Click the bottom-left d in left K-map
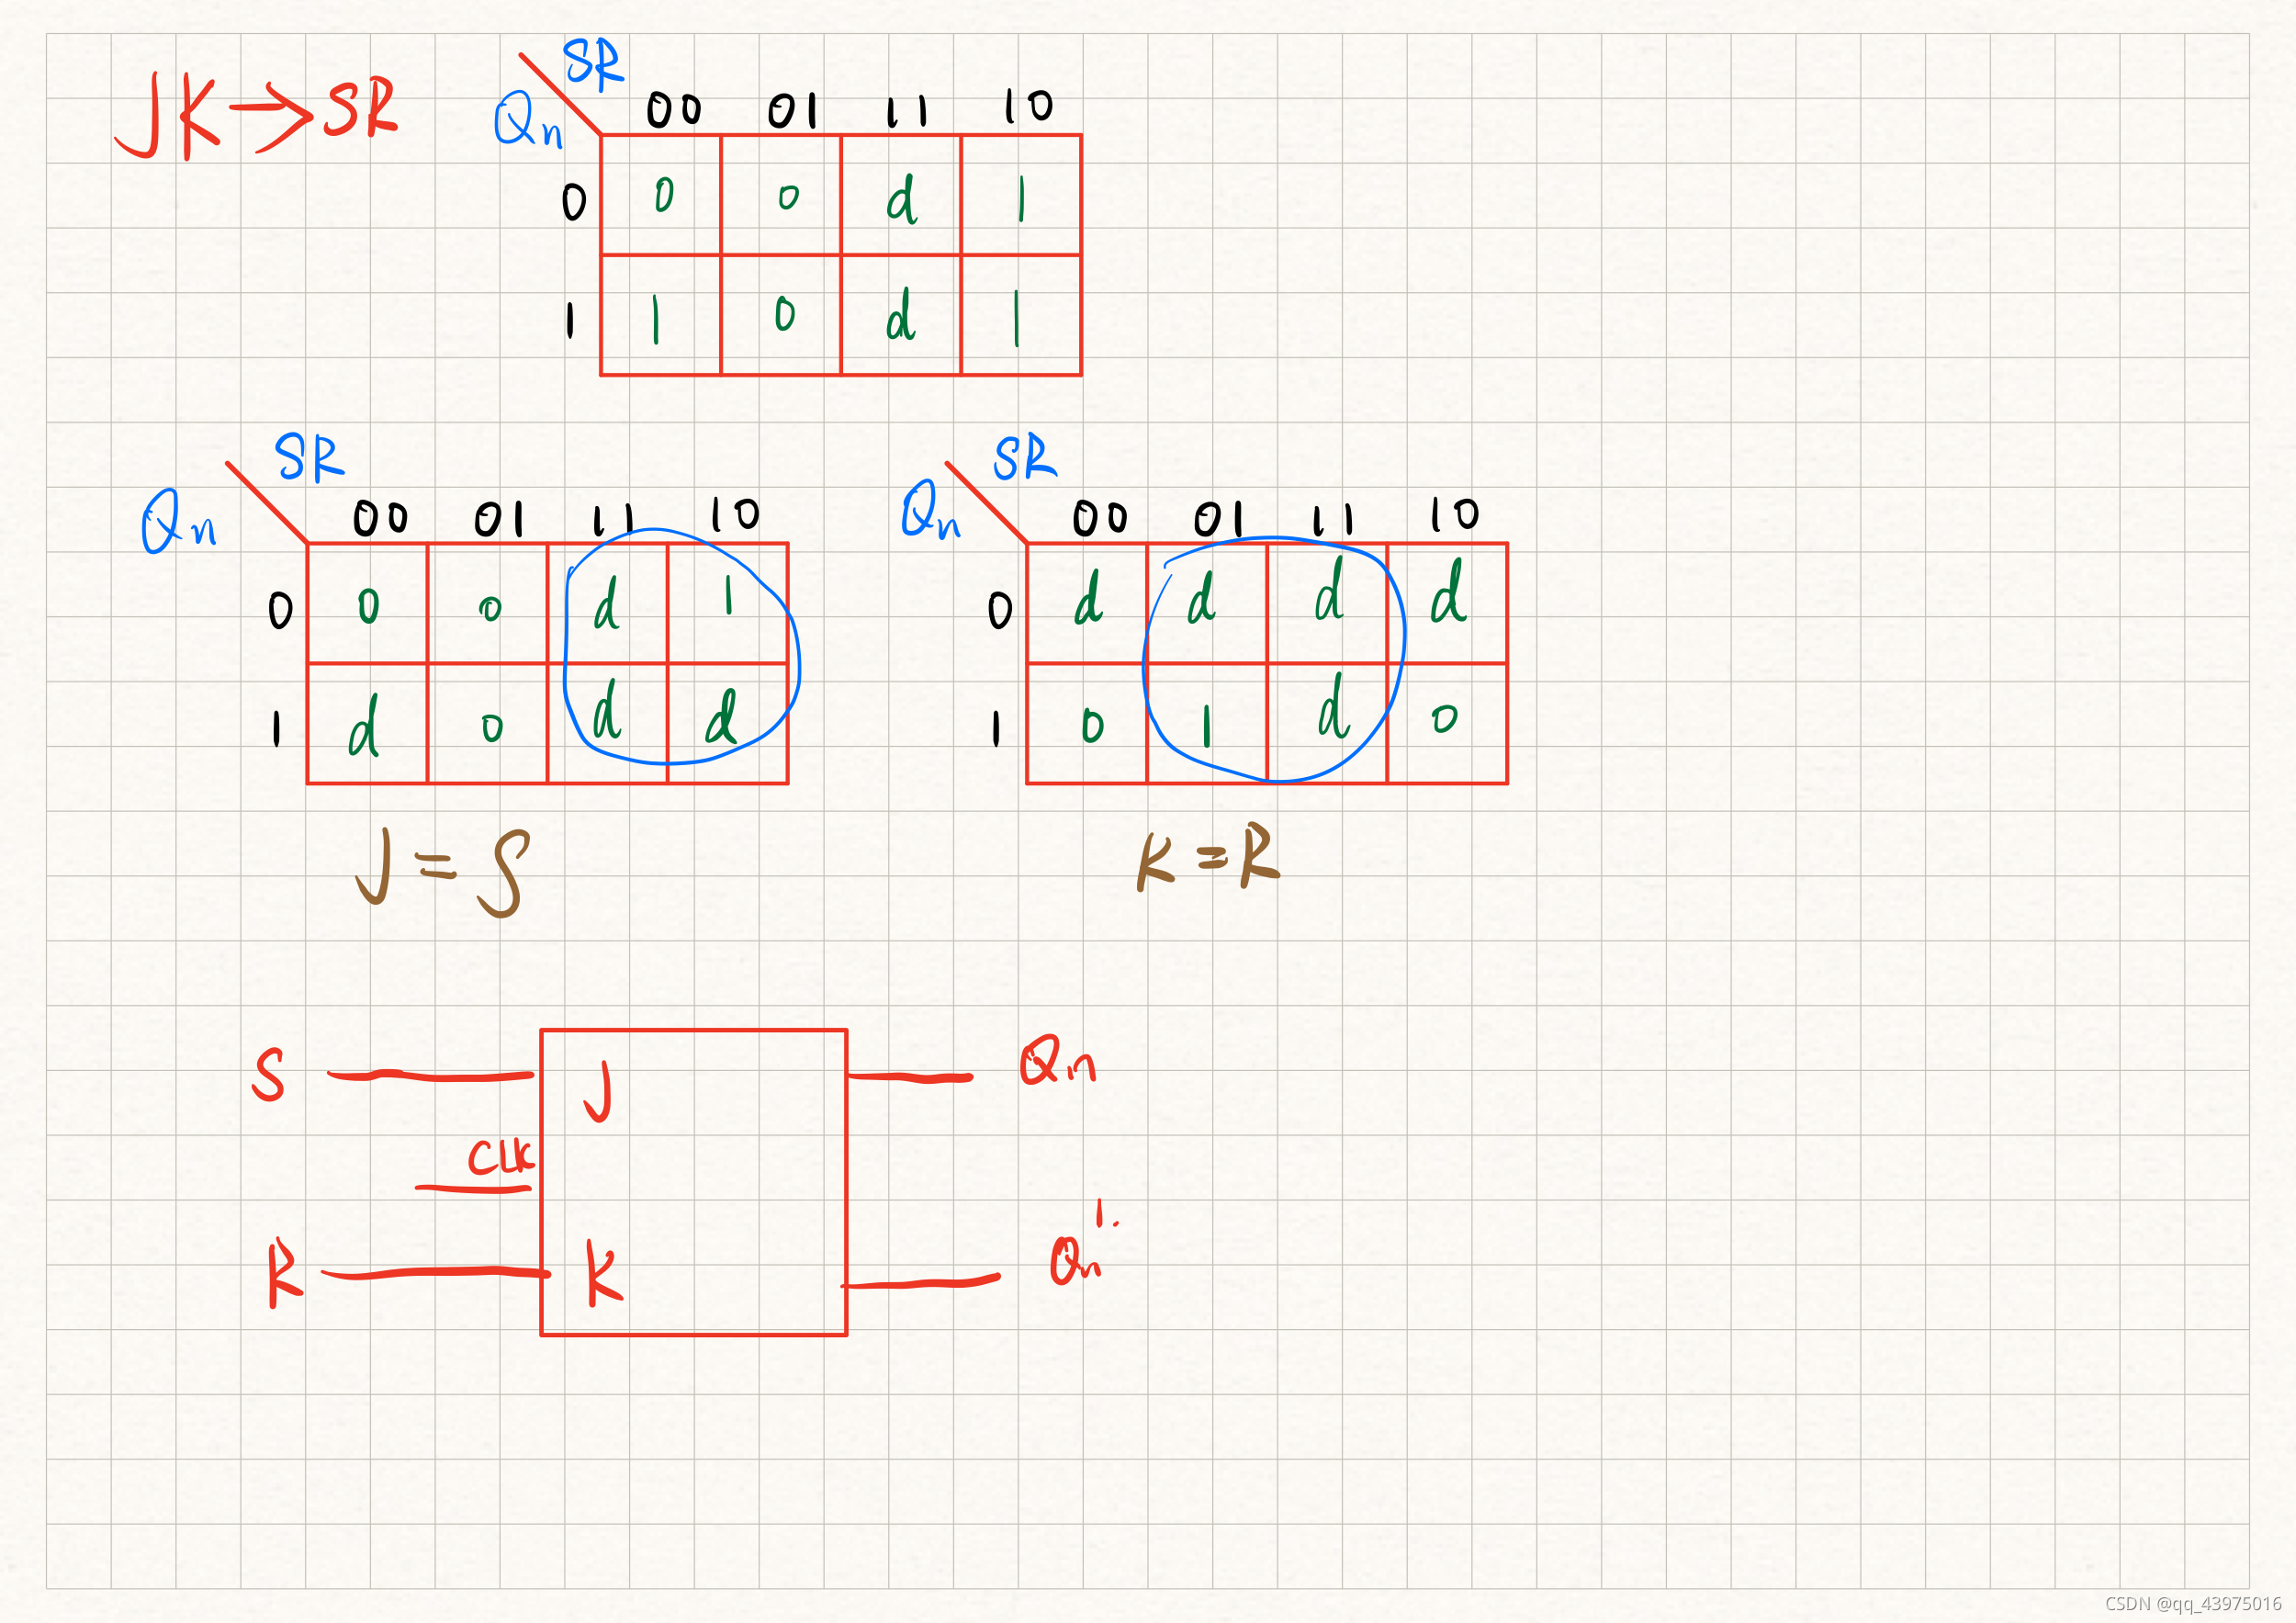 364,725
